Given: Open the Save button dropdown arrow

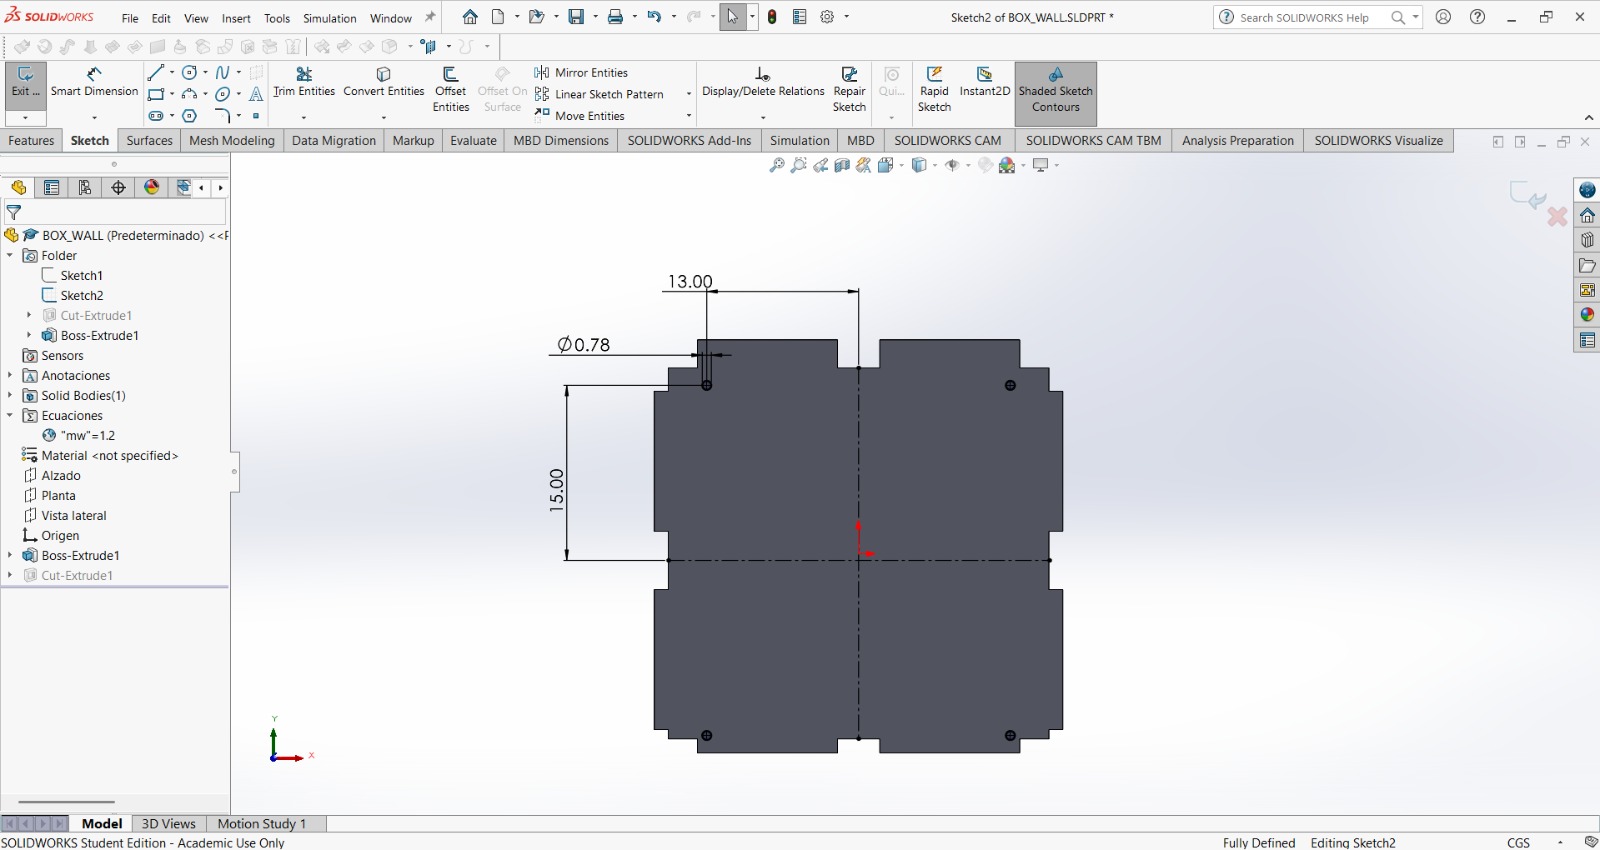Looking at the screenshot, I should pos(596,17).
